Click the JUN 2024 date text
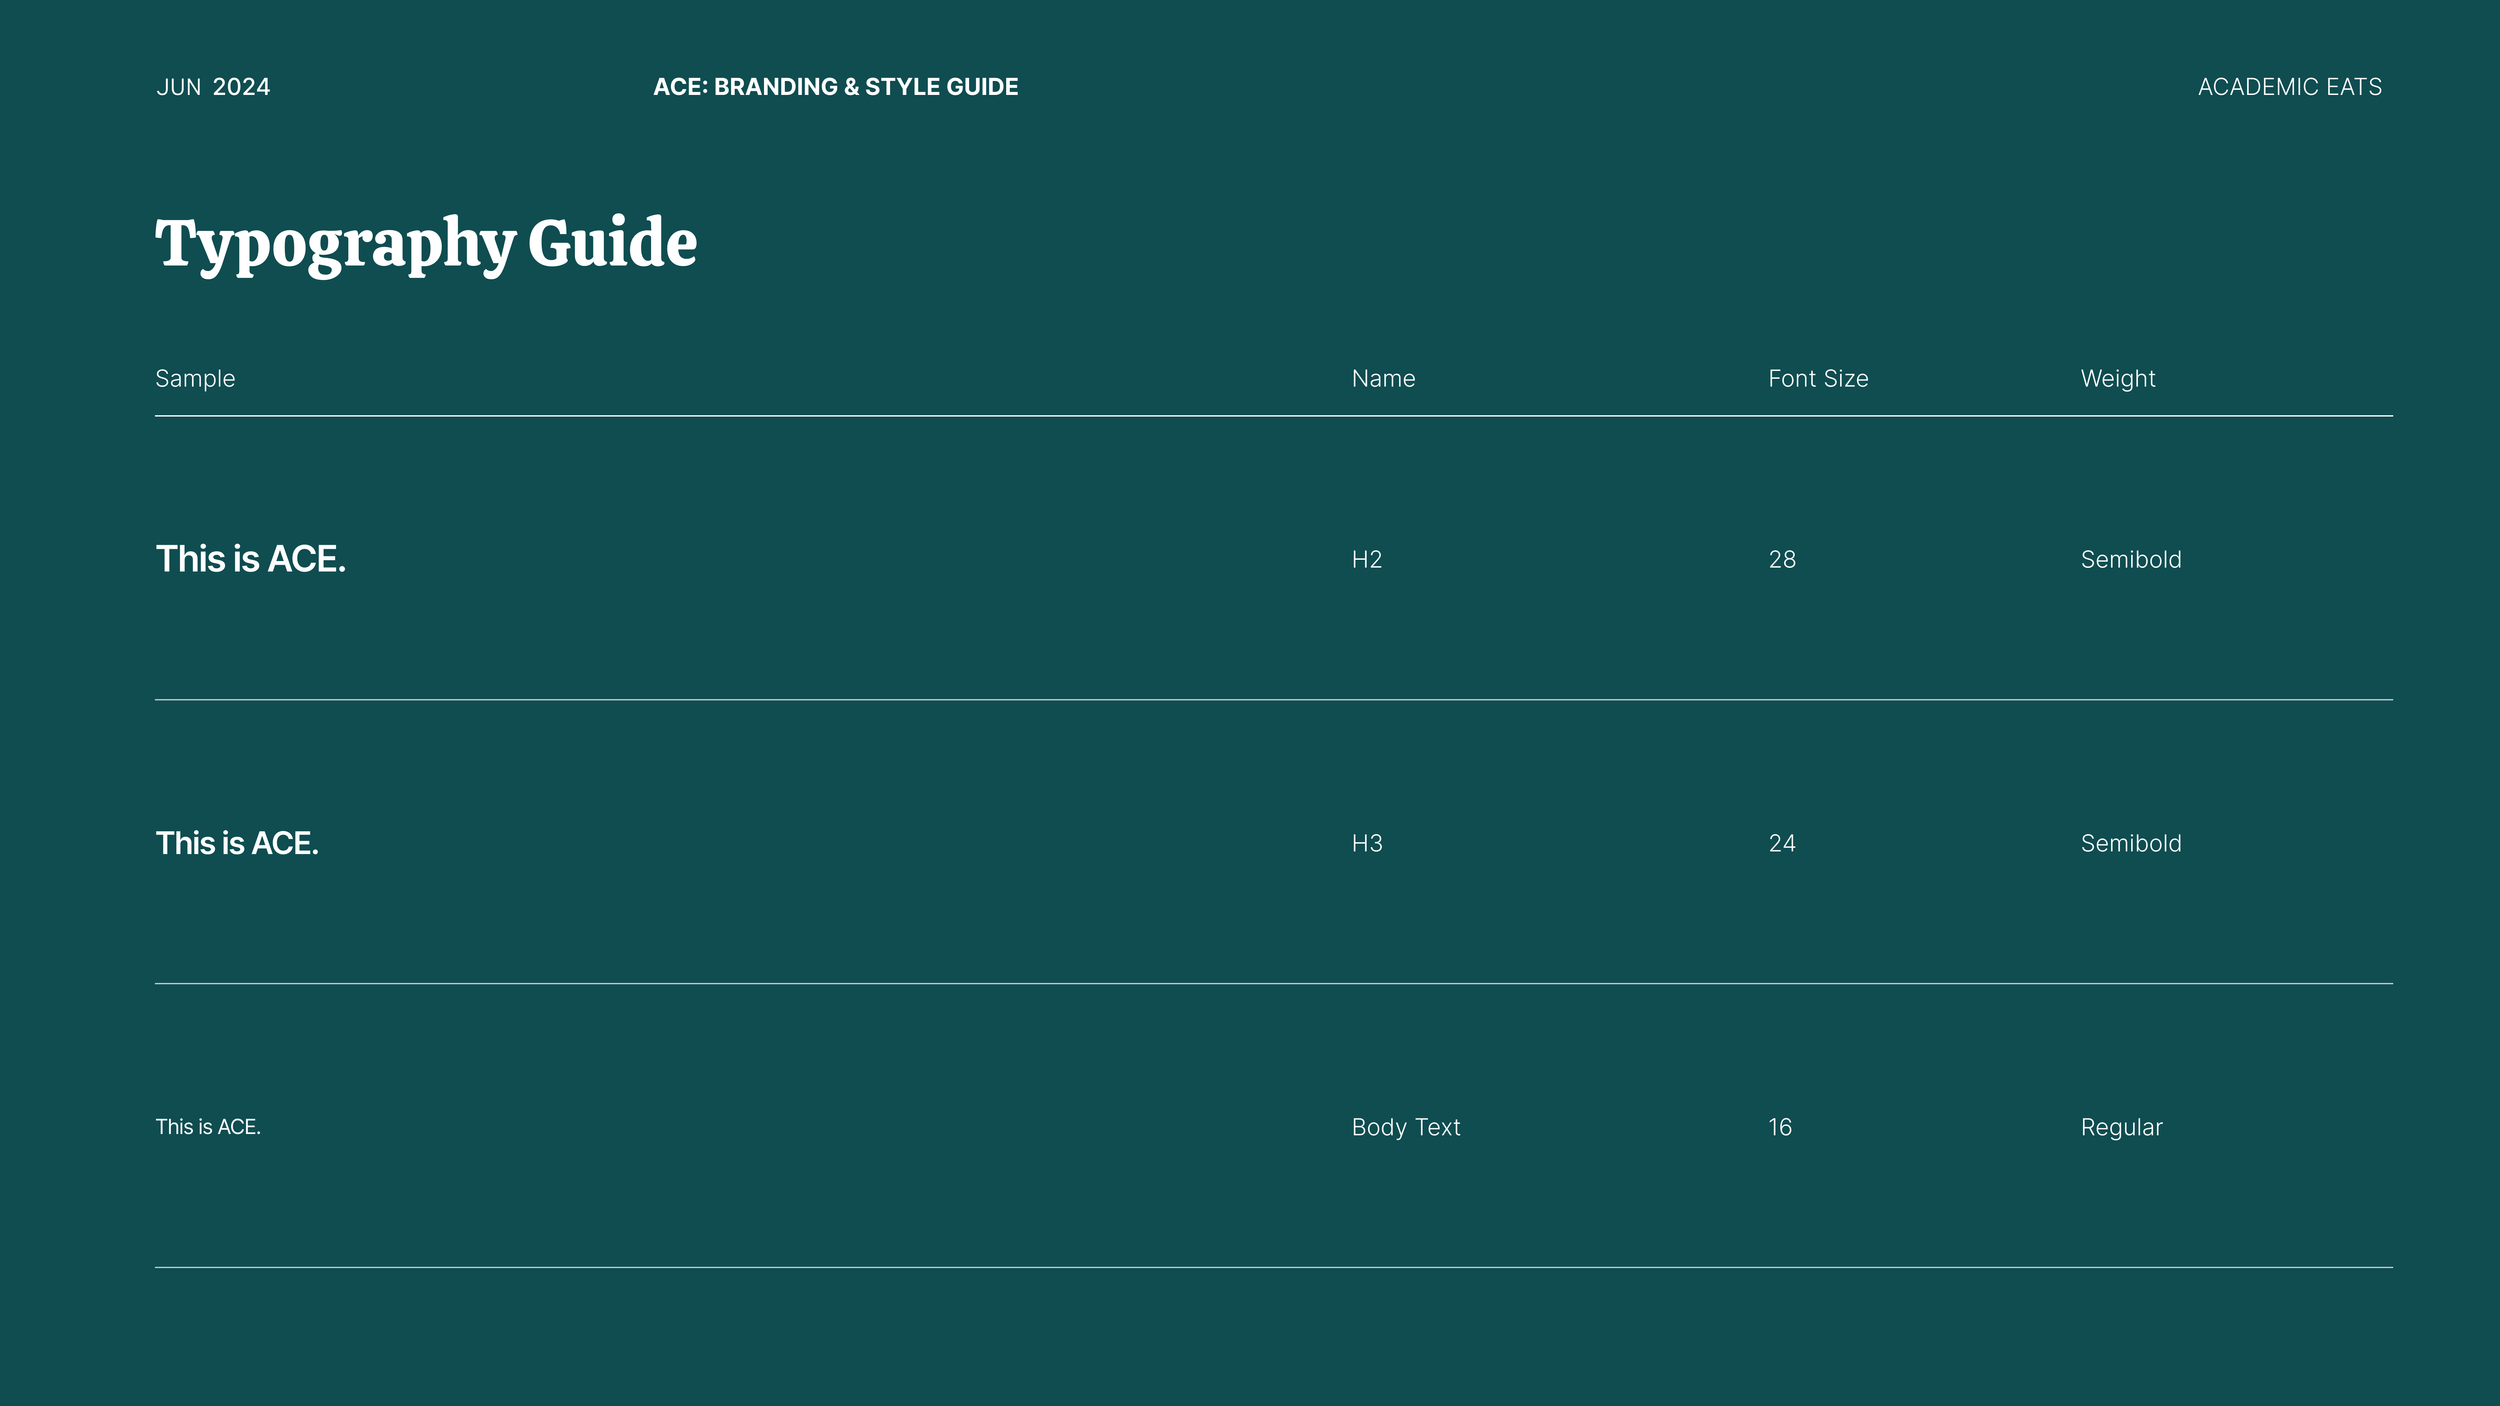The width and height of the screenshot is (2500, 1406). (x=213, y=87)
